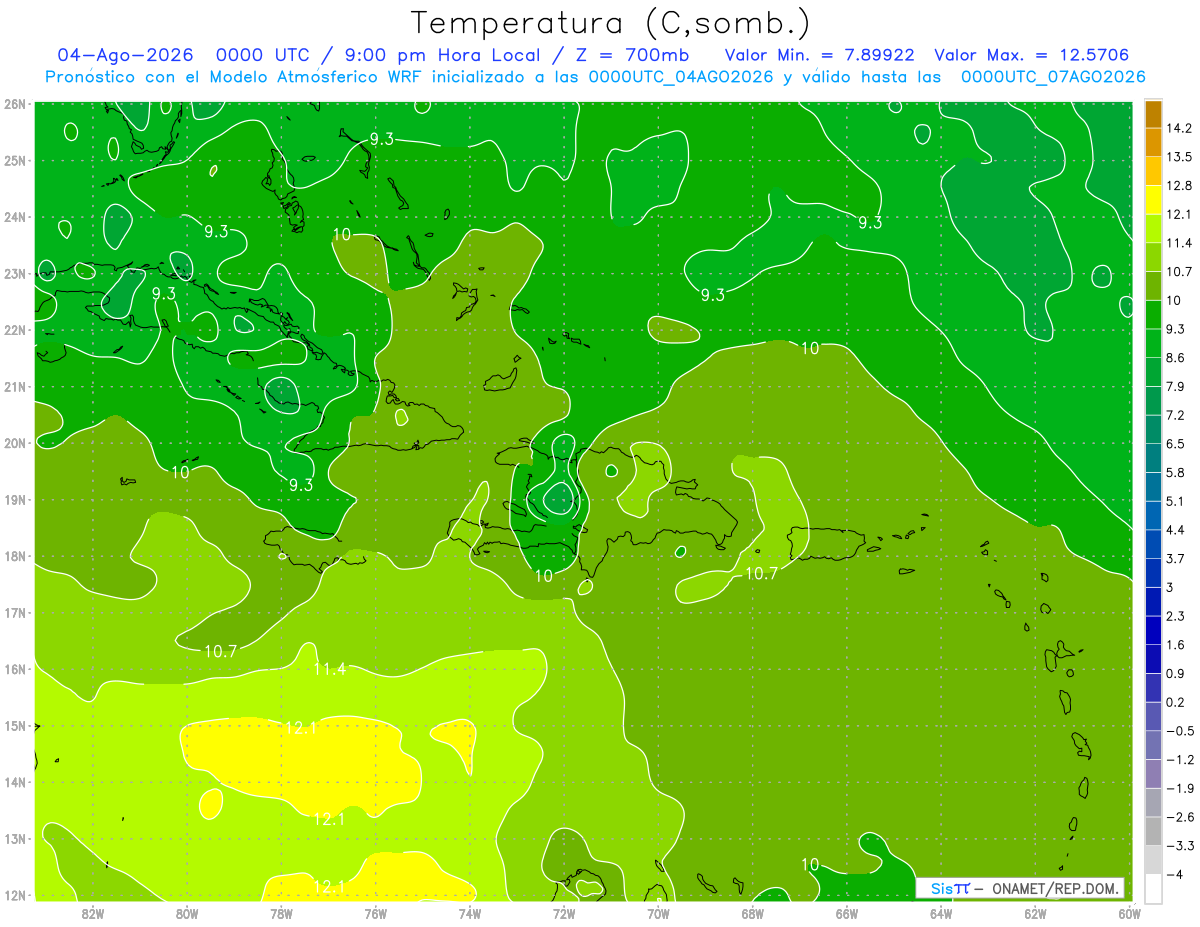This screenshot has height=927, width=1200.
Task: Click the latitude axis label "15N"
Action: point(15,726)
